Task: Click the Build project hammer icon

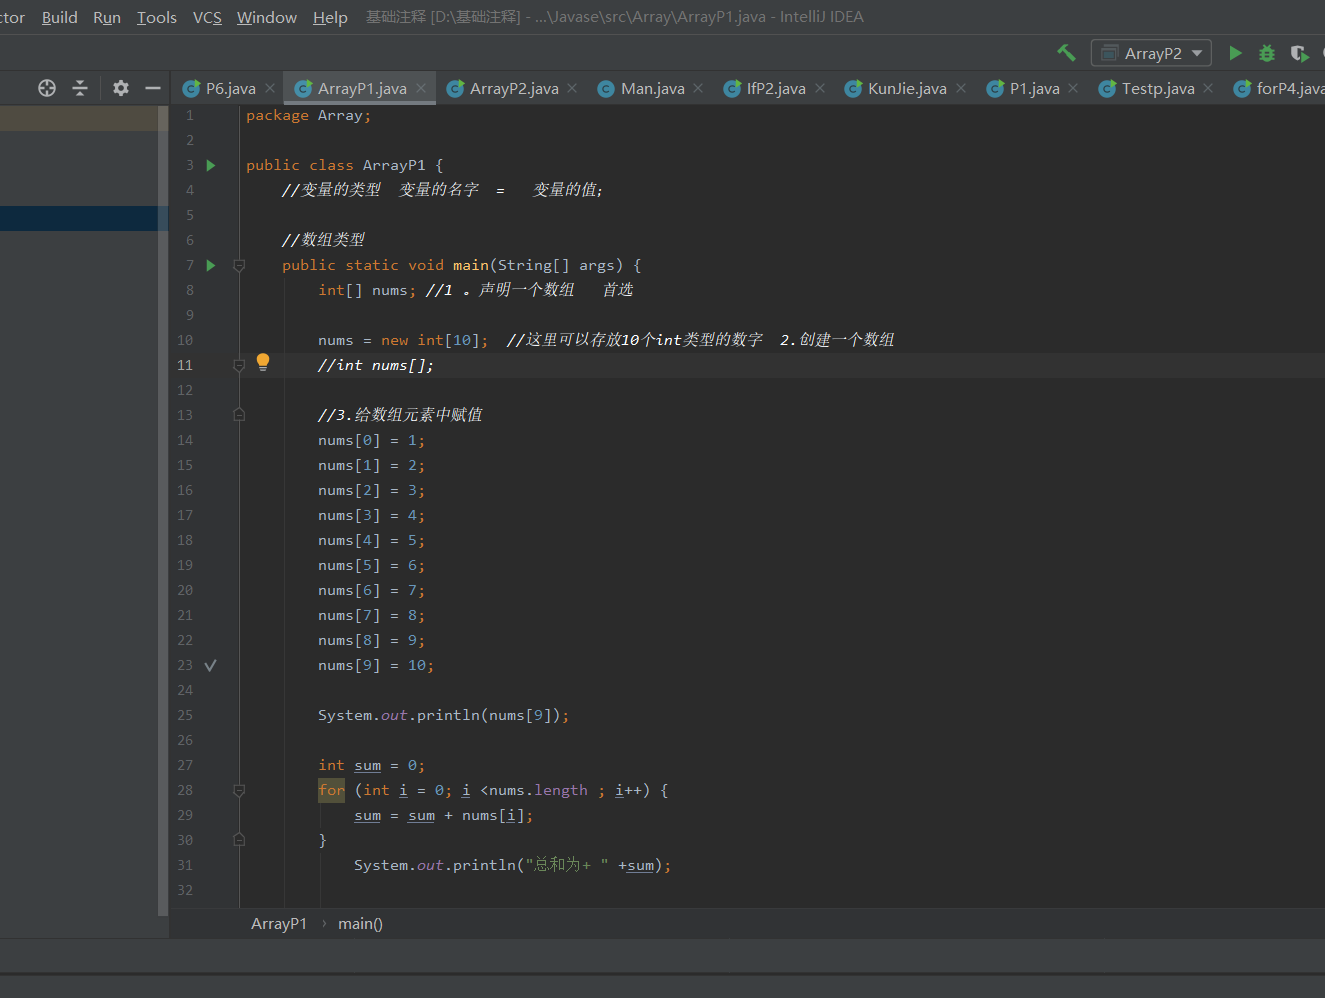Action: (1066, 53)
